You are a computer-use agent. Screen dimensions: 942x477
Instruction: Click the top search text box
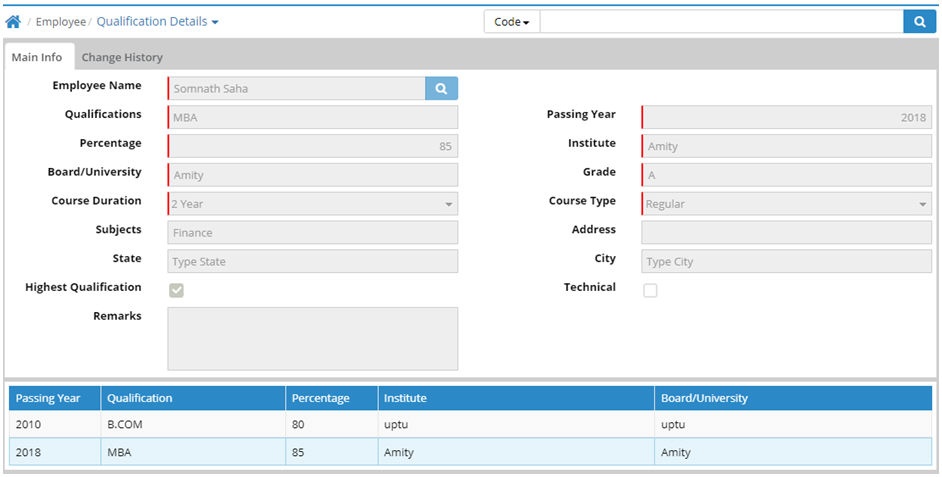(720, 21)
